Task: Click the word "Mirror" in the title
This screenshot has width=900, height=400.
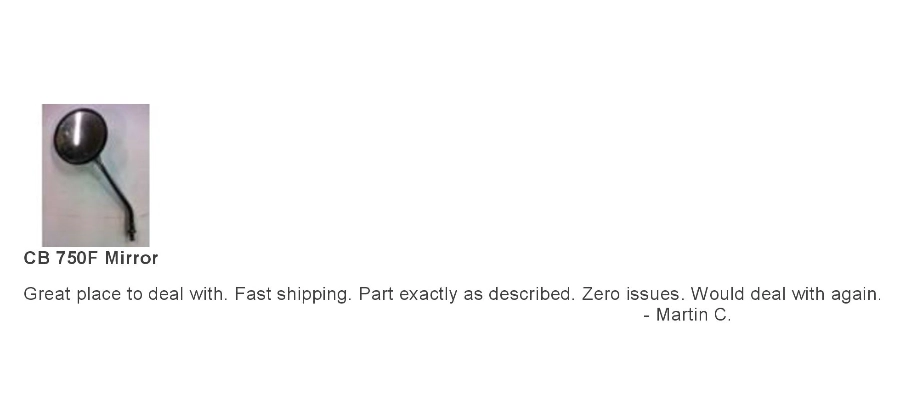Action: click(132, 258)
